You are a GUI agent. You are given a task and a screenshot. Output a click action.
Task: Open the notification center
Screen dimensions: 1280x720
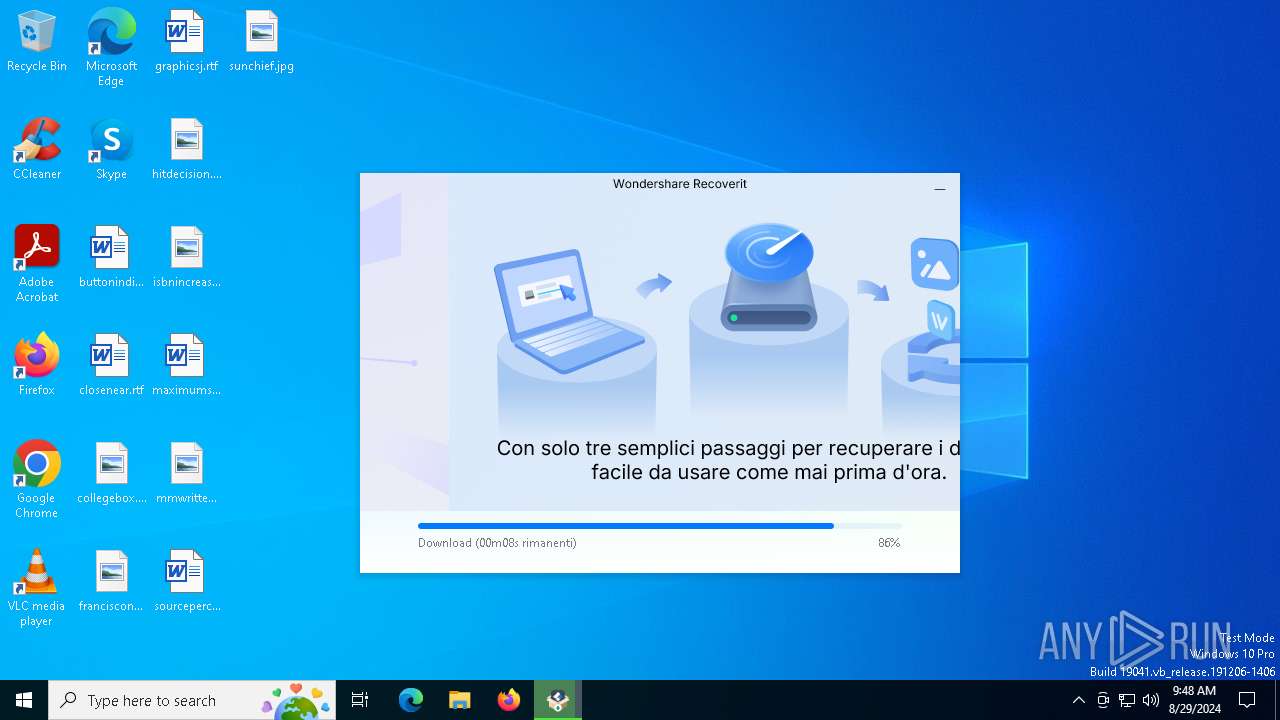click(1248, 700)
